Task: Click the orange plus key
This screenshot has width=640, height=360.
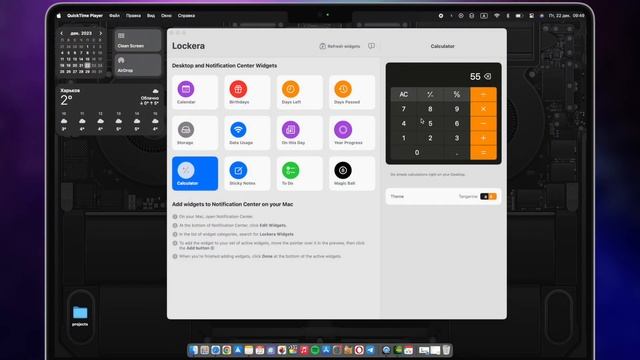Action: 483,138
